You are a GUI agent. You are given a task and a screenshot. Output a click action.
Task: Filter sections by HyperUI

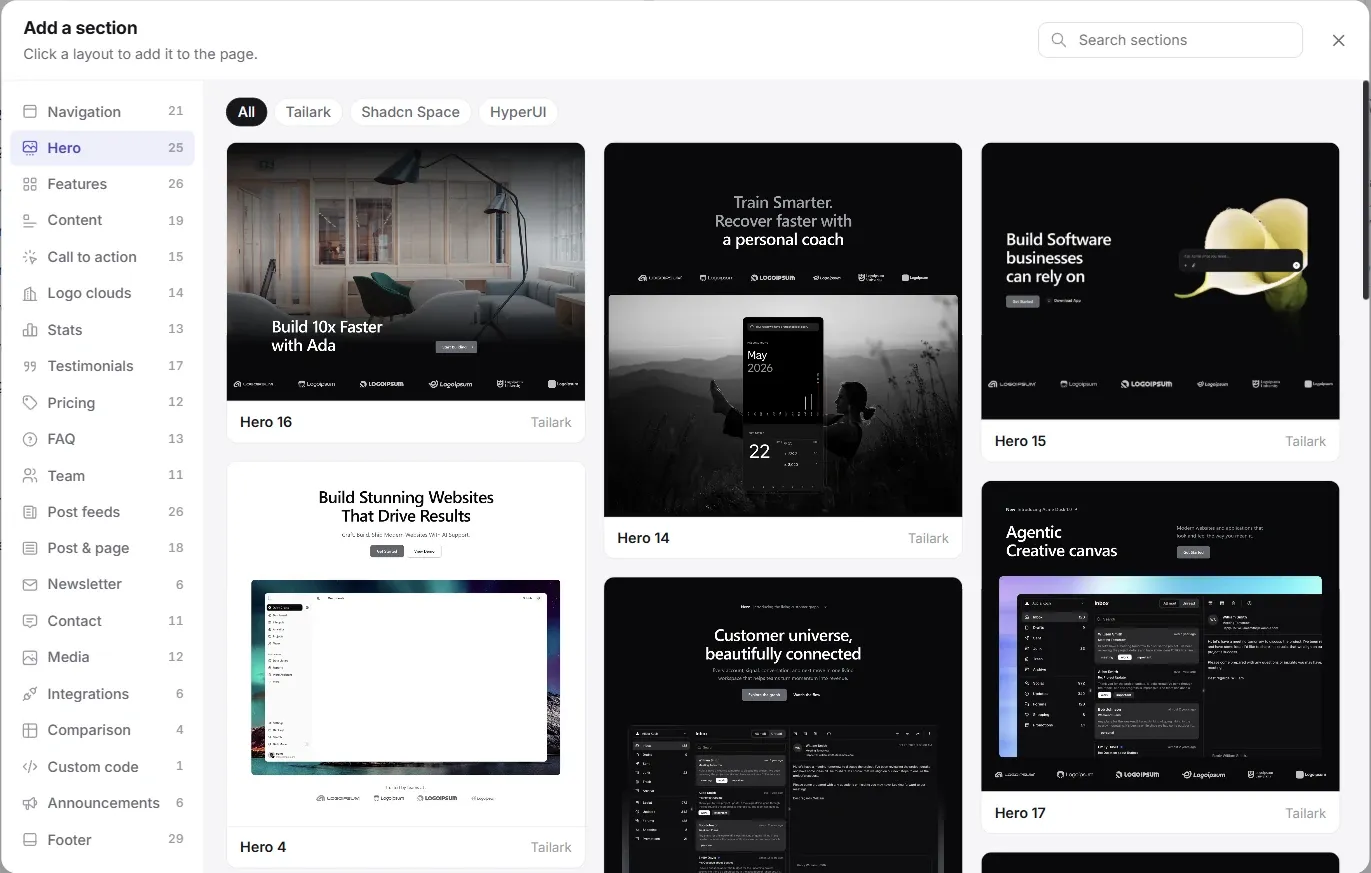(x=518, y=112)
